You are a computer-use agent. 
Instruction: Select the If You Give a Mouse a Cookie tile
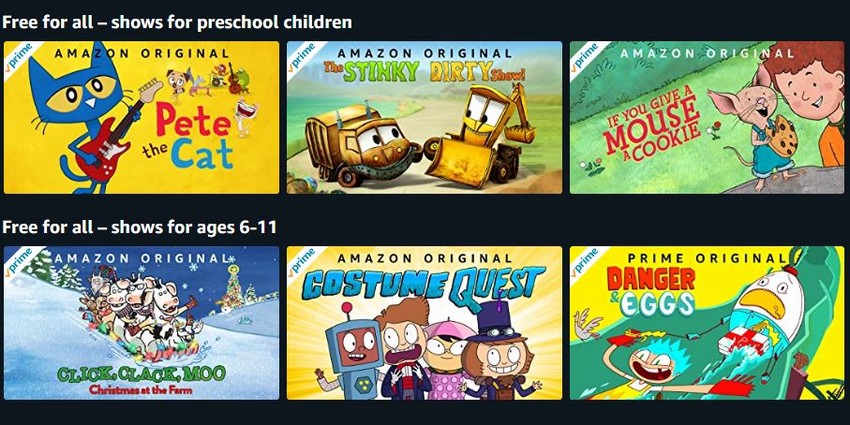pyautogui.click(x=707, y=118)
